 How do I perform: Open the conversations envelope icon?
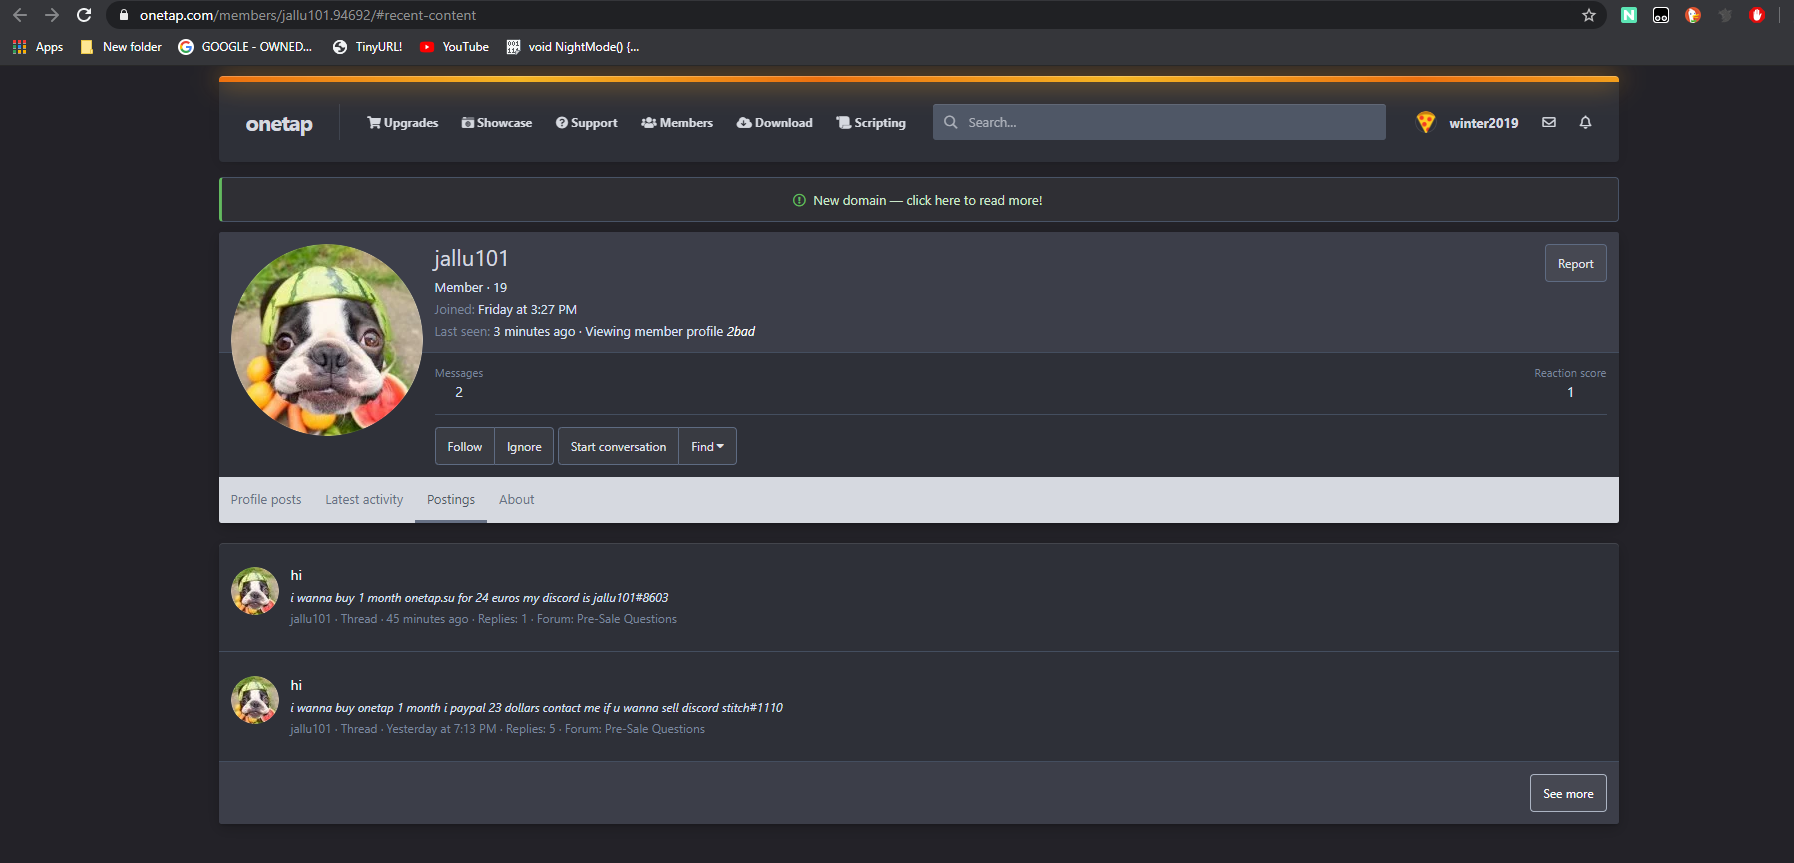click(1549, 122)
